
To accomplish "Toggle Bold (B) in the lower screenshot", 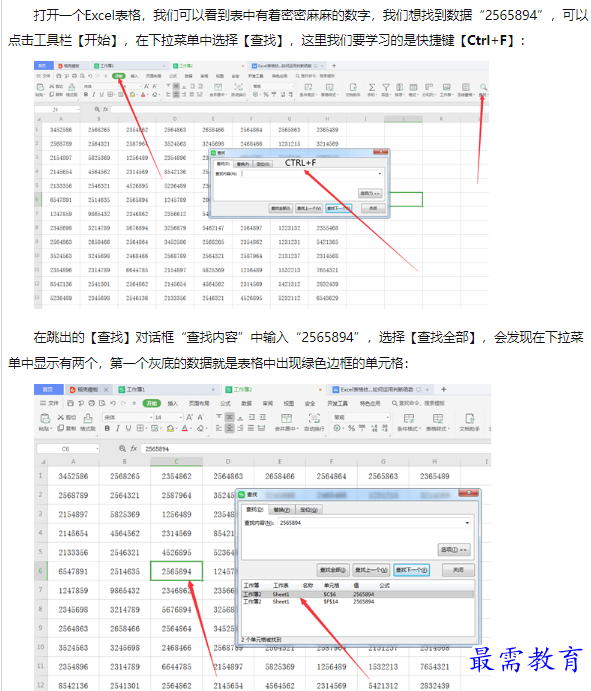I will point(107,428).
